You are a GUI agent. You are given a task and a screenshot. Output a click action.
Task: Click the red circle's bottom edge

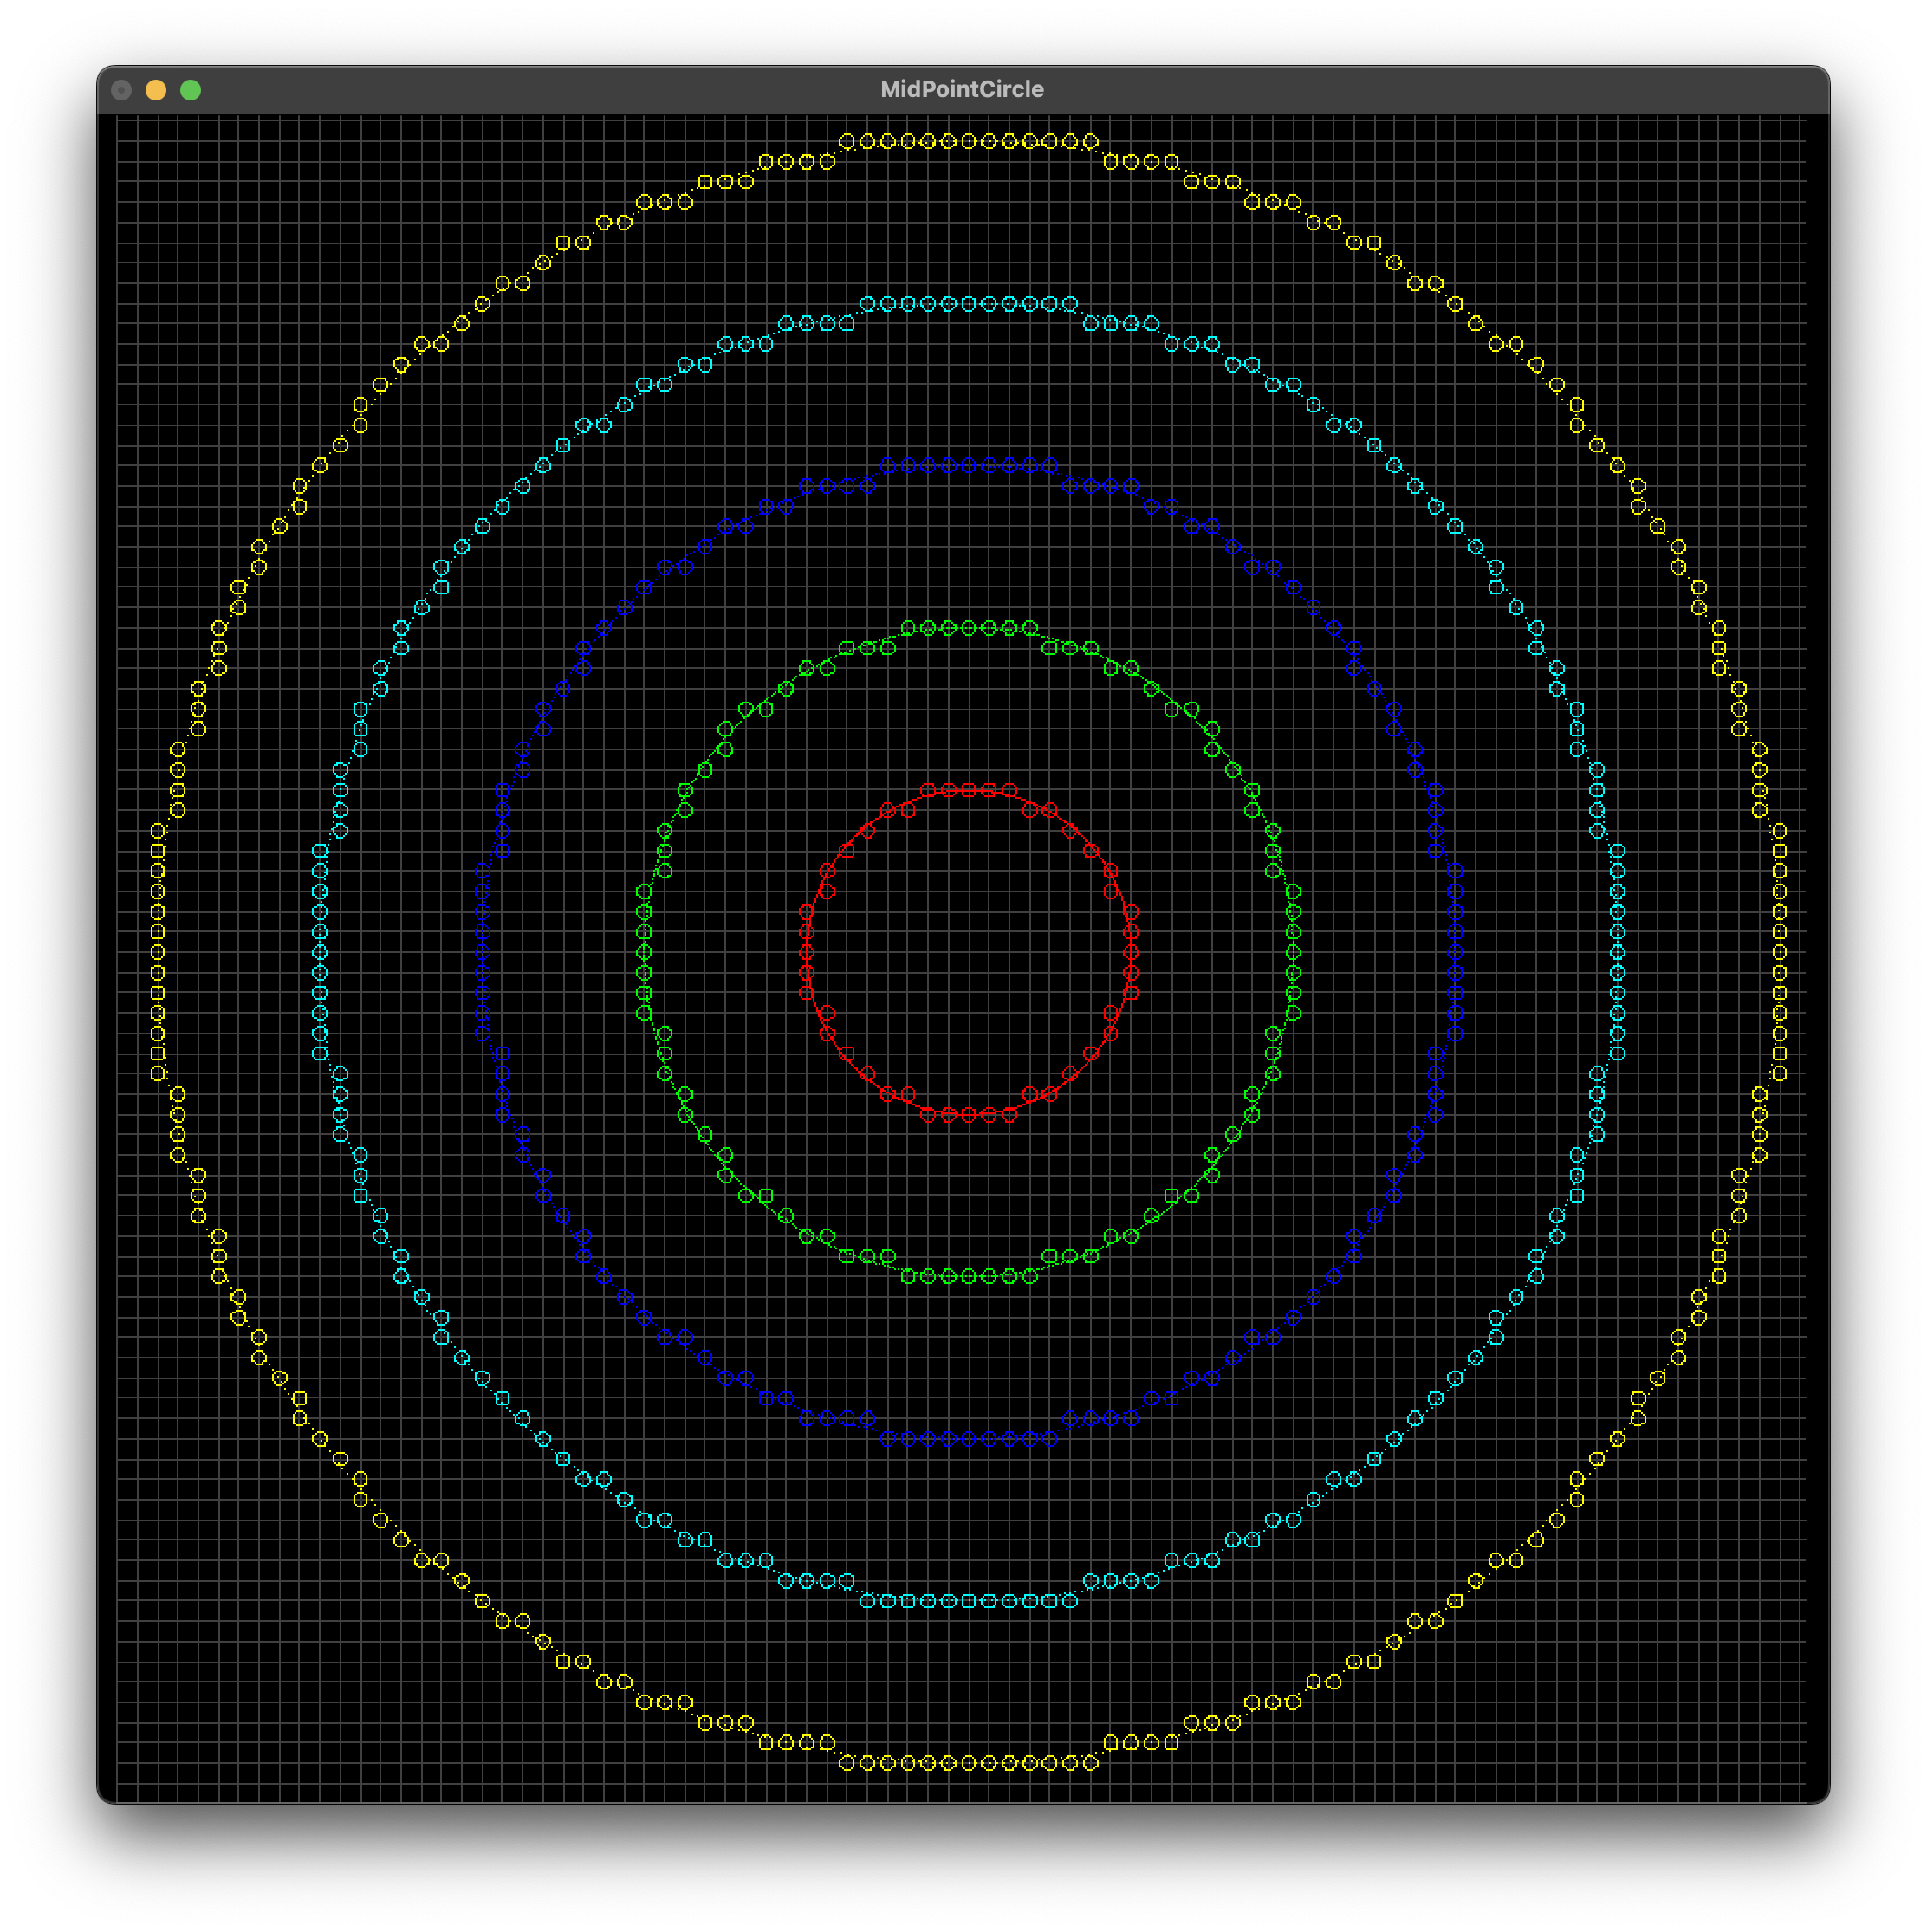click(x=968, y=1114)
